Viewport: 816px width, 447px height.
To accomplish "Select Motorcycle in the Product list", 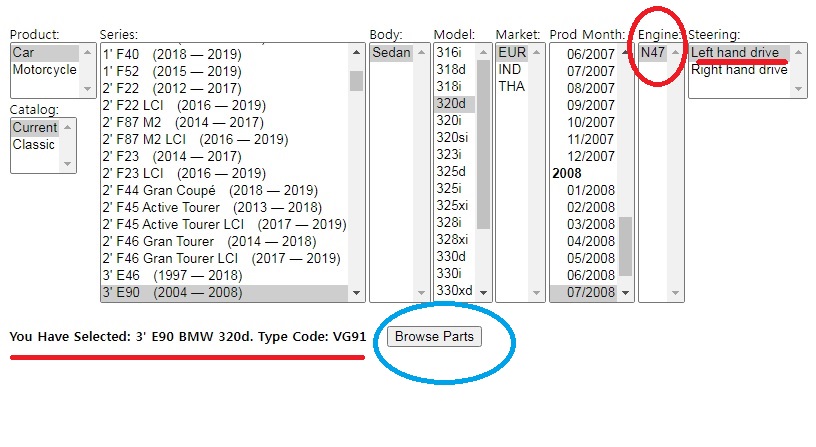I will coord(45,70).
